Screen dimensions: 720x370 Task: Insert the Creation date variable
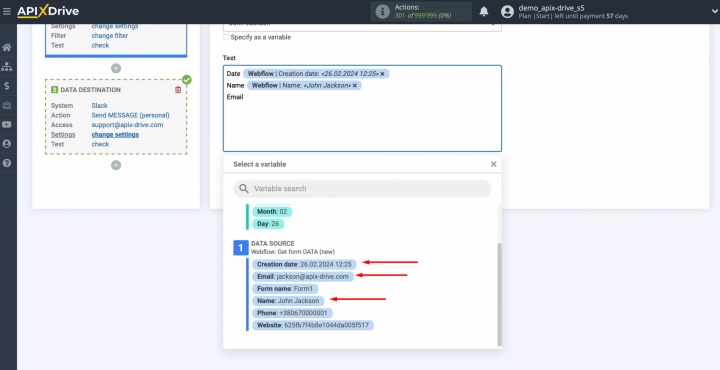click(304, 264)
